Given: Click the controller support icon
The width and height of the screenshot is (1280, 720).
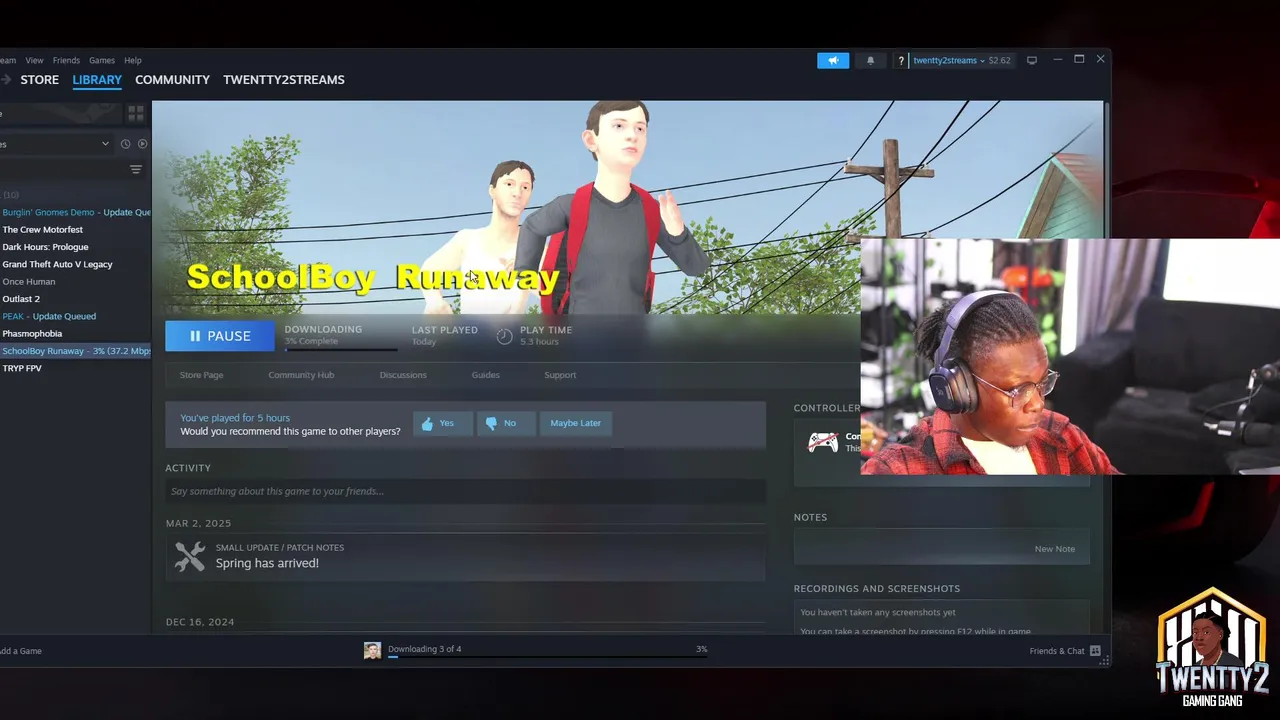Looking at the screenshot, I should click(x=823, y=442).
